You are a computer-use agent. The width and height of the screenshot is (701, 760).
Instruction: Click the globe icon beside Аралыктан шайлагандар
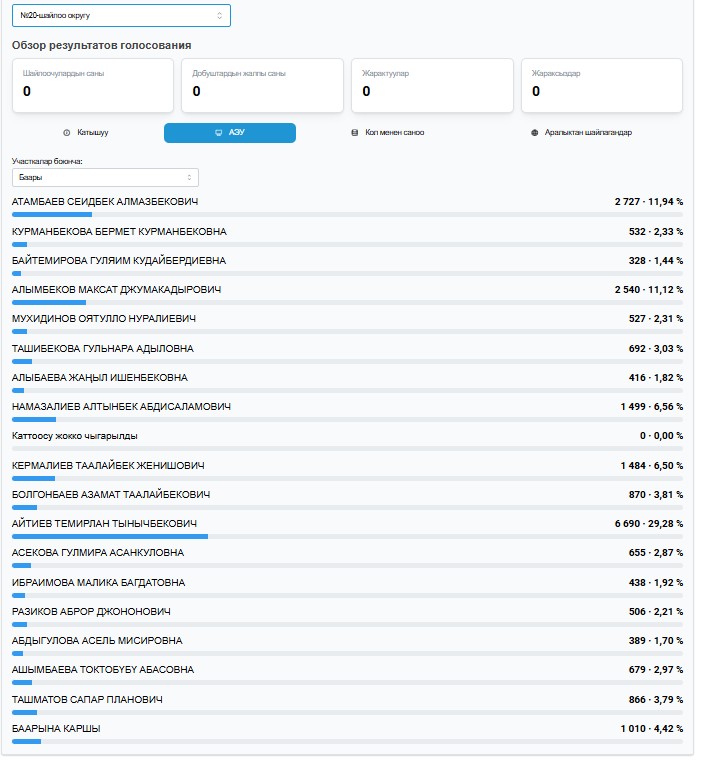535,132
